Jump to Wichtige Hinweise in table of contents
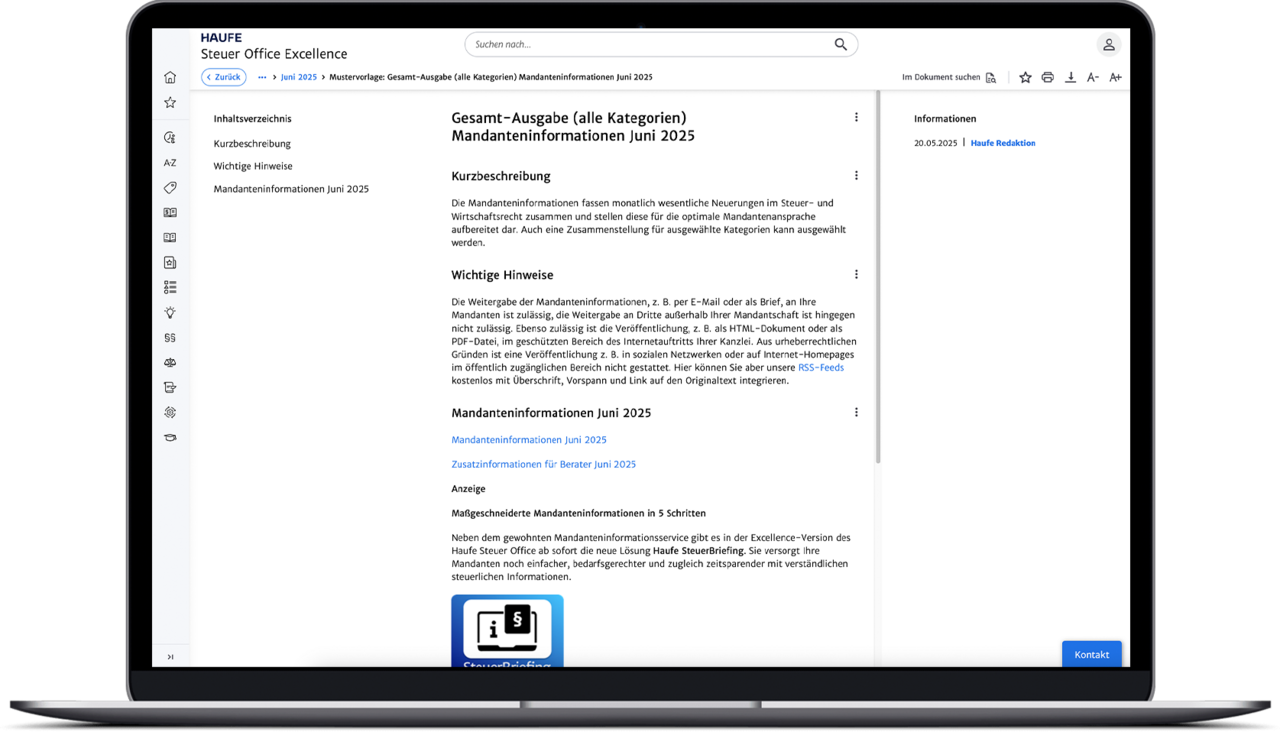 coord(253,166)
